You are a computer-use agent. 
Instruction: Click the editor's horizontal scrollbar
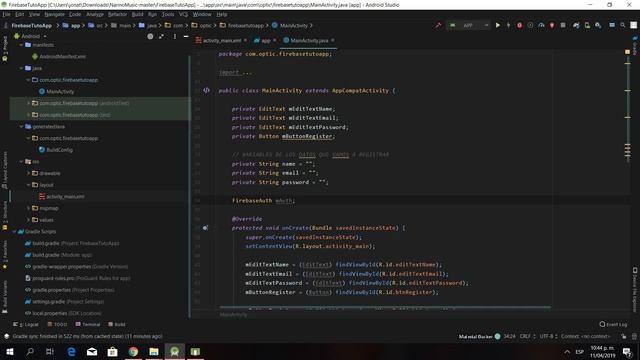pos(385,307)
